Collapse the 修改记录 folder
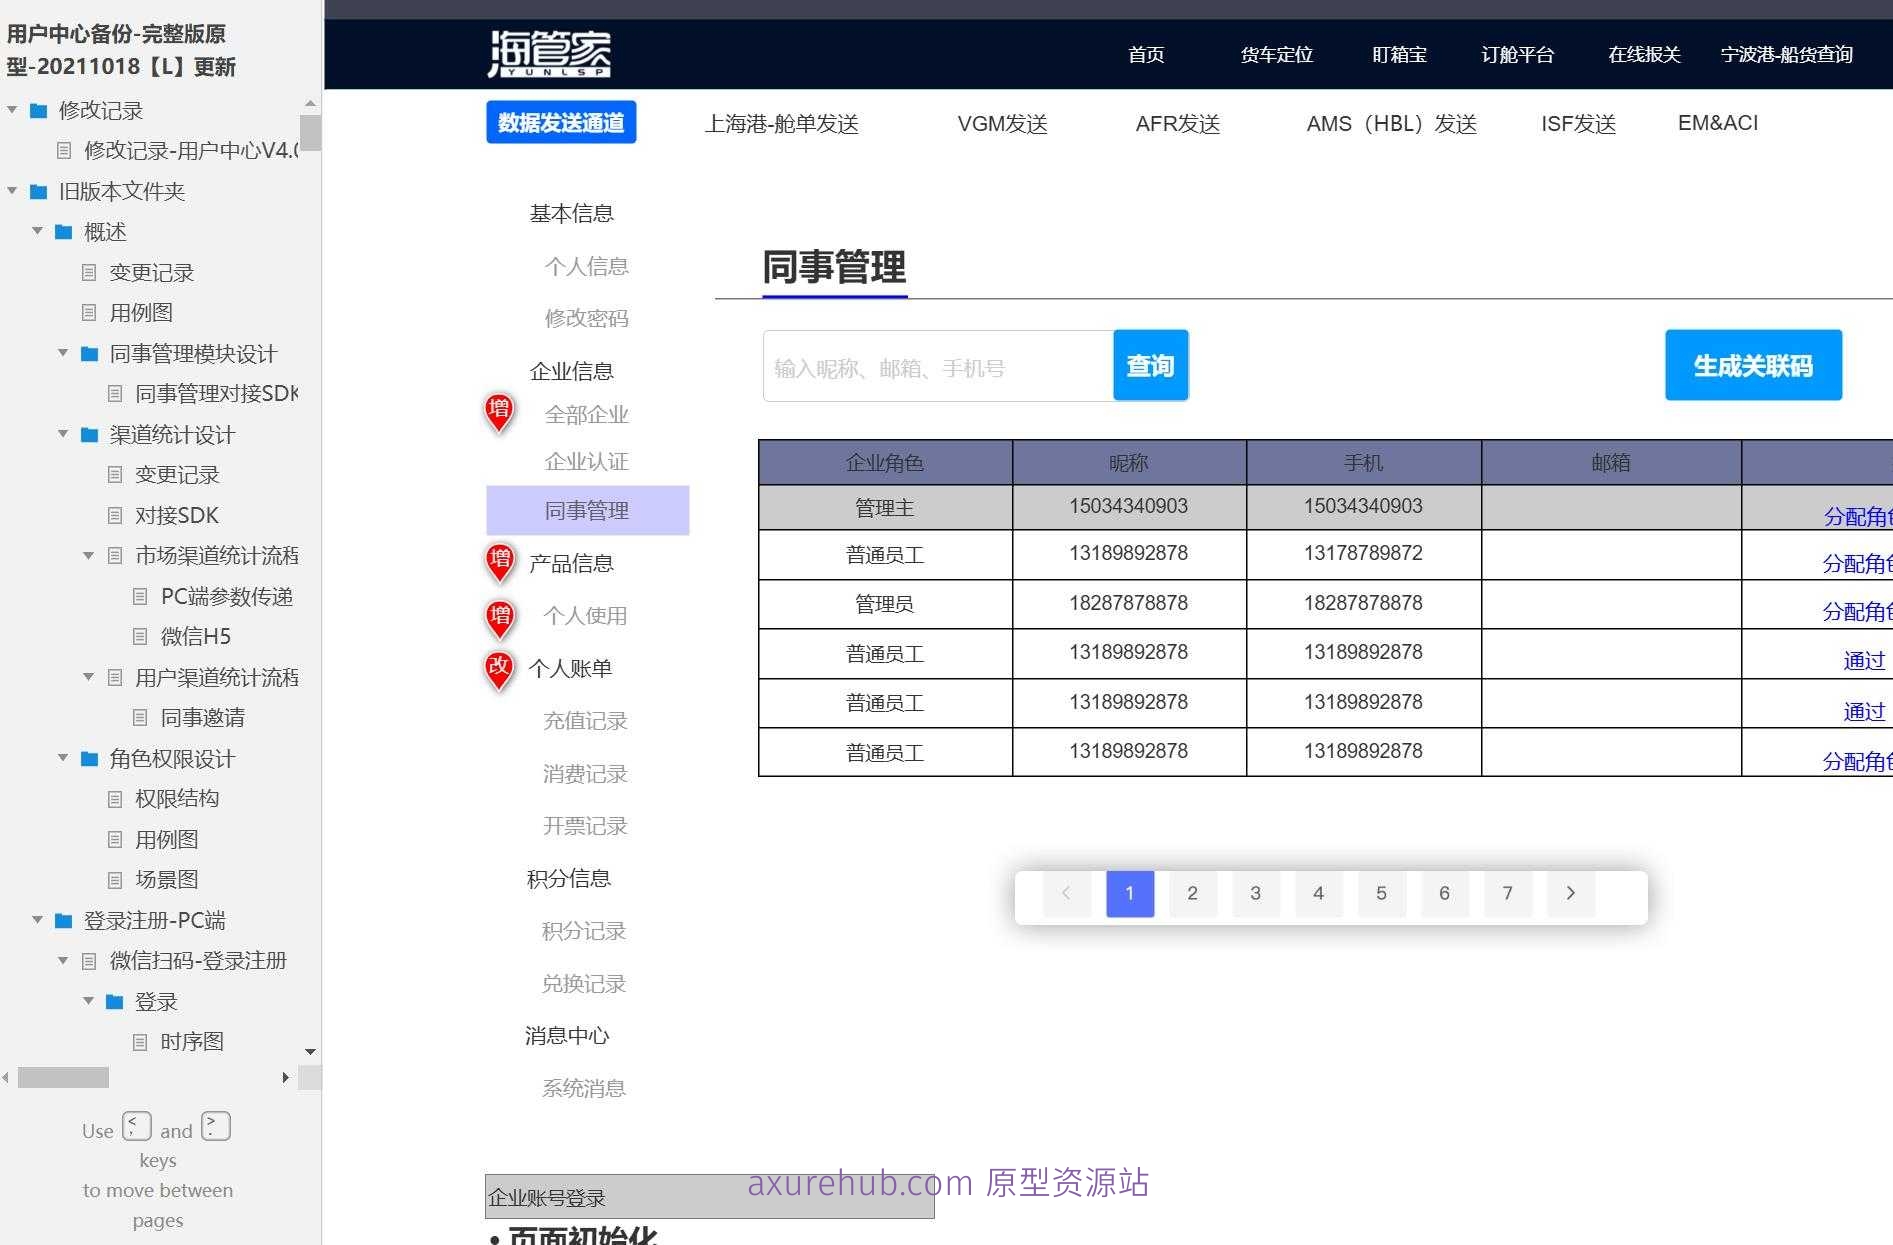This screenshot has height=1245, width=1893. (12, 110)
